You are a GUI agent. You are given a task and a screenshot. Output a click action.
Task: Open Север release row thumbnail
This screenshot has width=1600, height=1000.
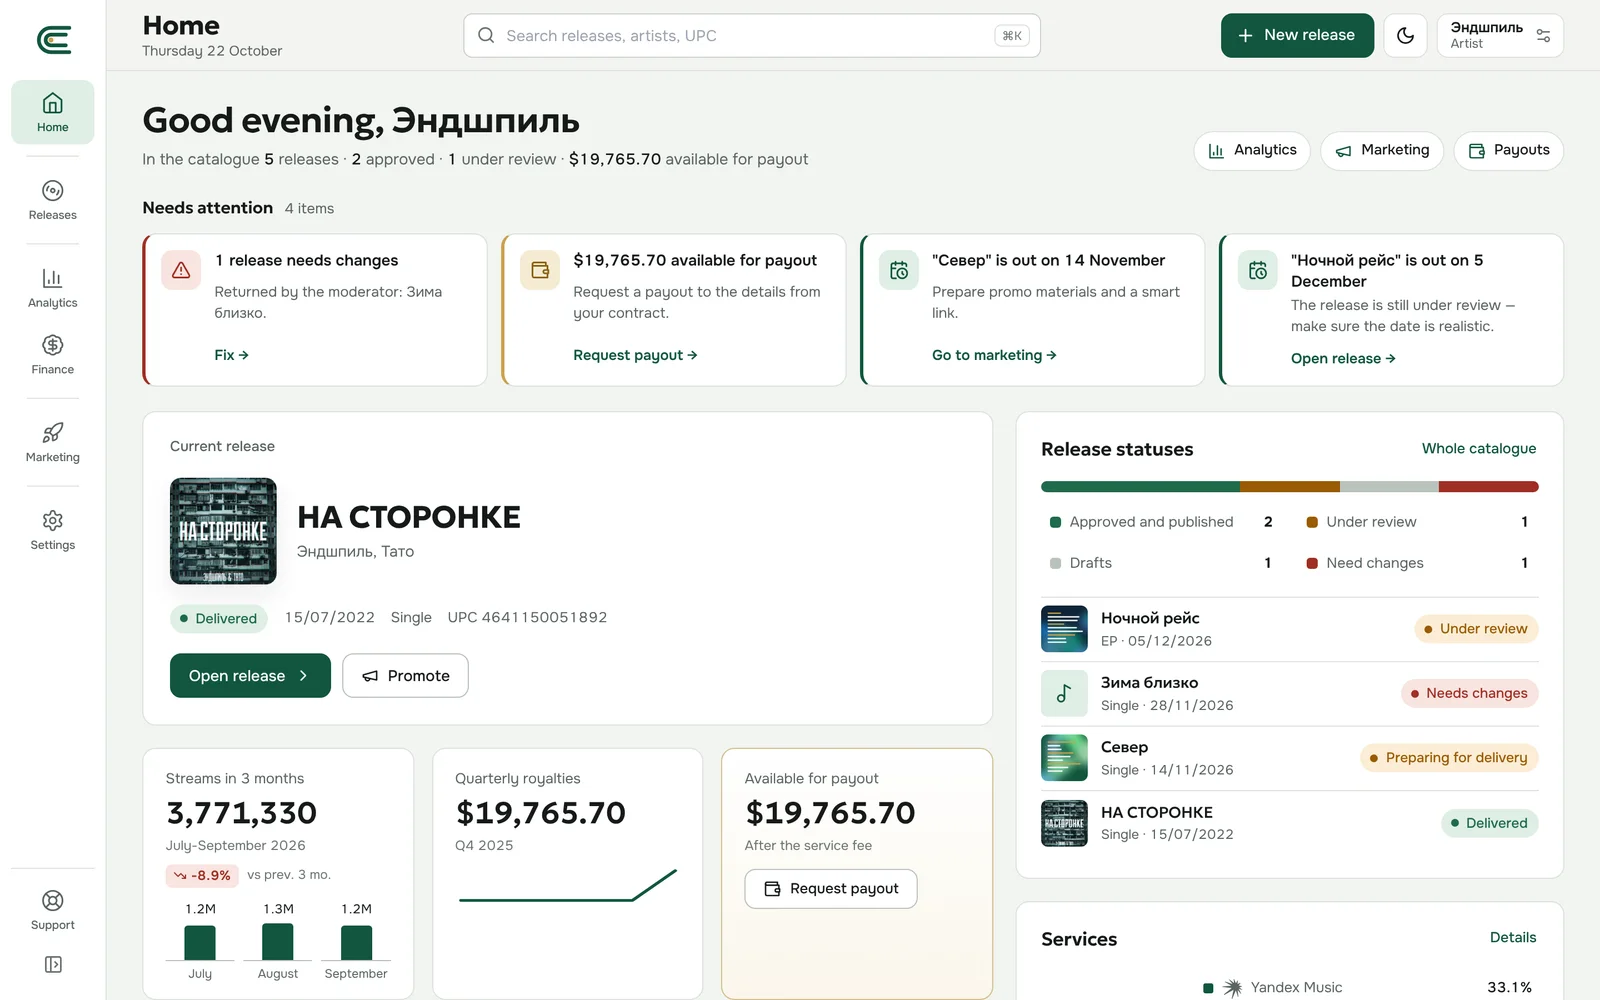click(1064, 758)
